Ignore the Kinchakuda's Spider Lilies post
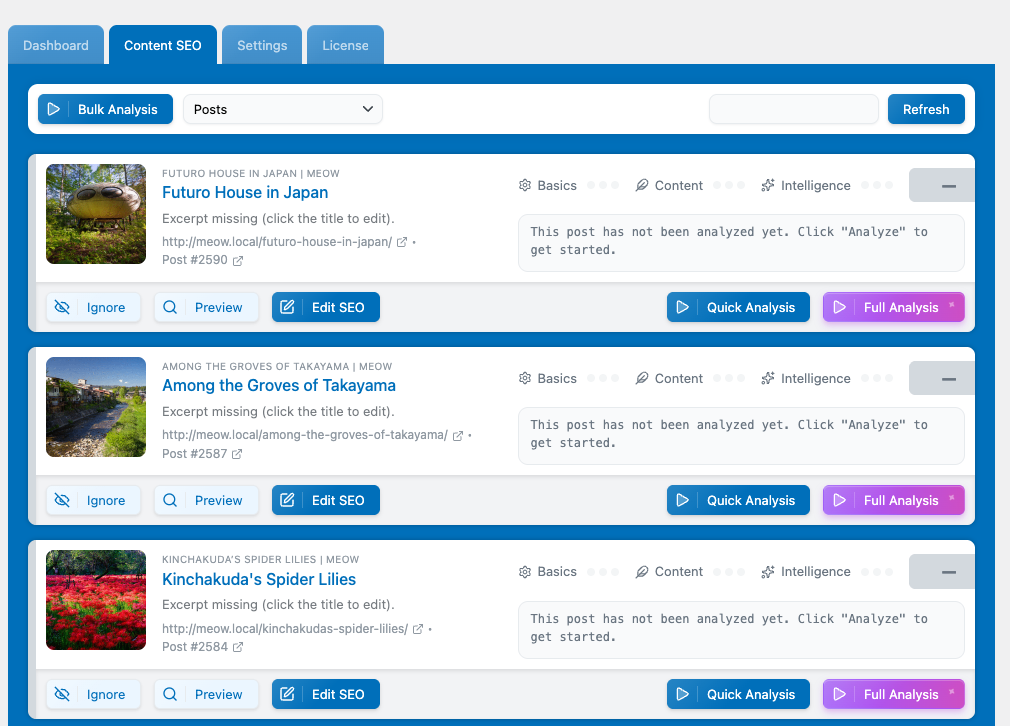This screenshot has height=726, width=1010. 93,694
